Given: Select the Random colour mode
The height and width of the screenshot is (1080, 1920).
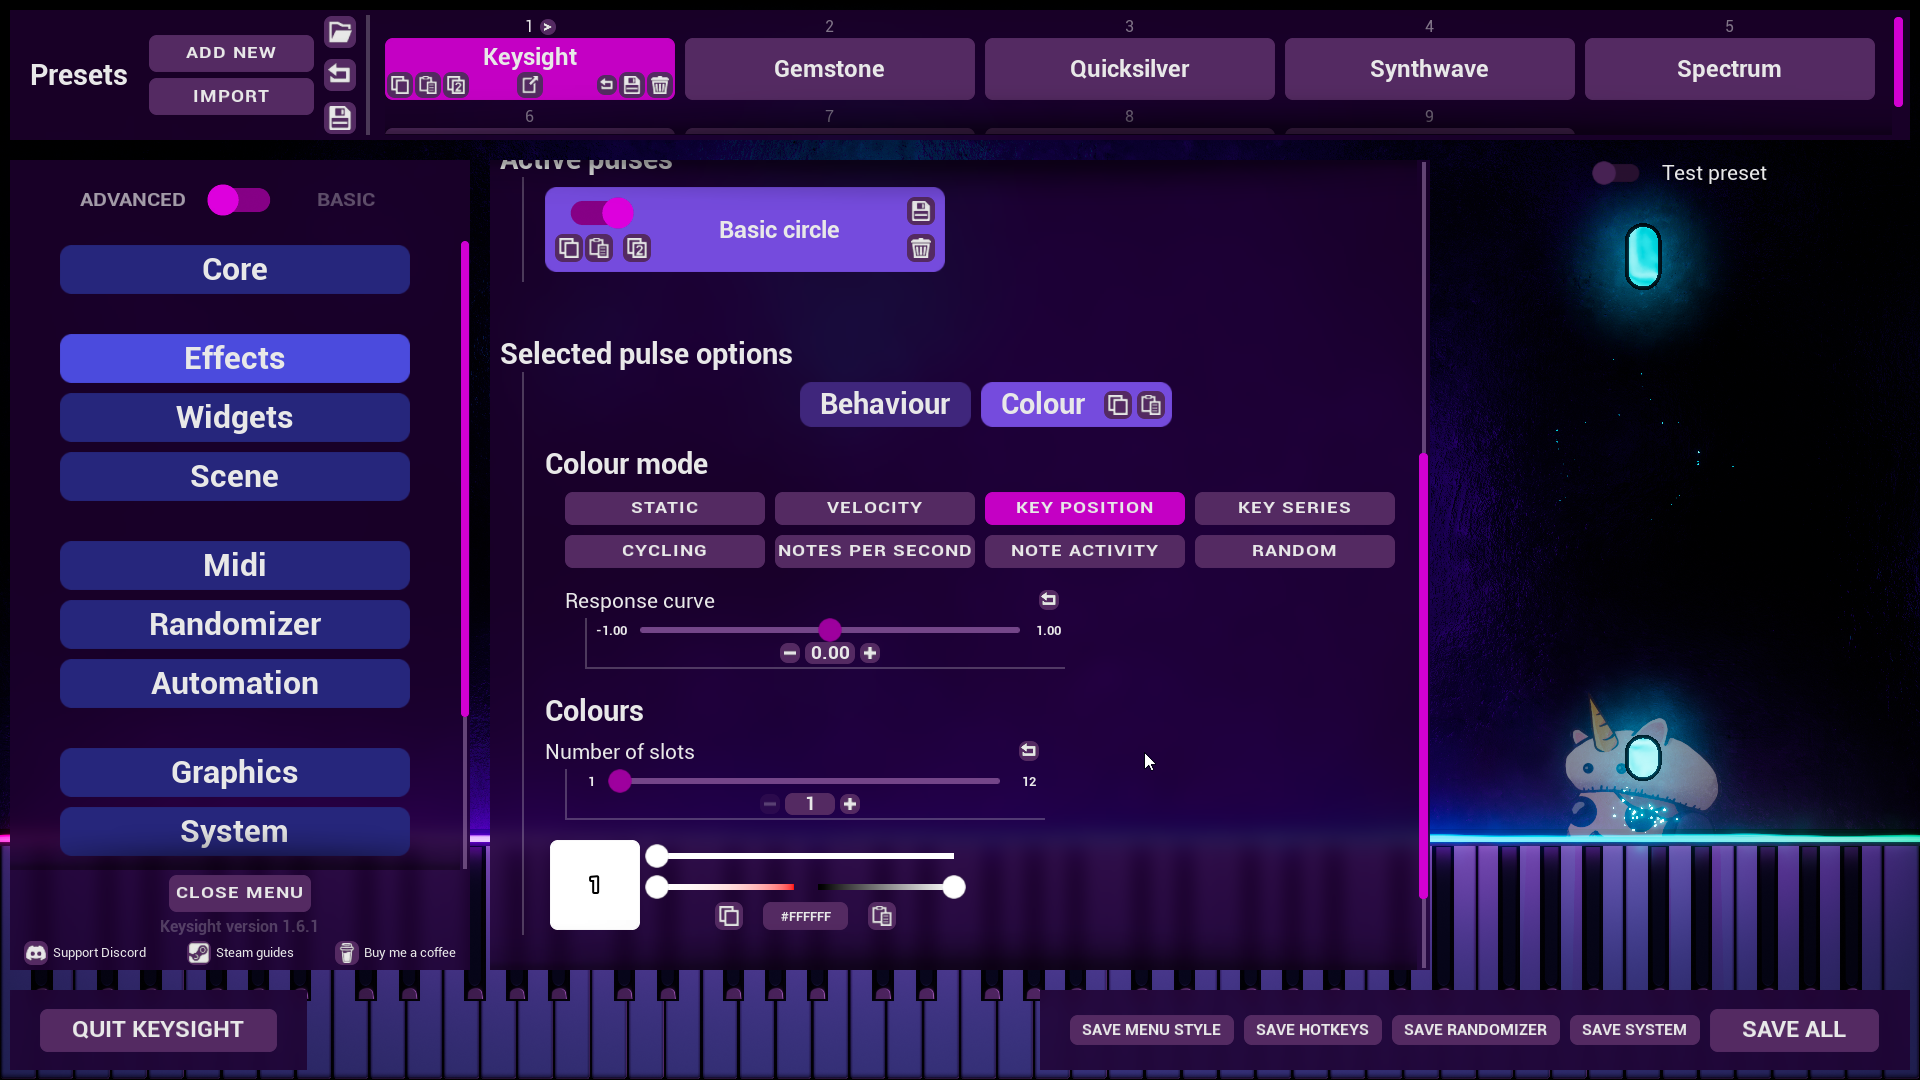Looking at the screenshot, I should coord(1294,551).
